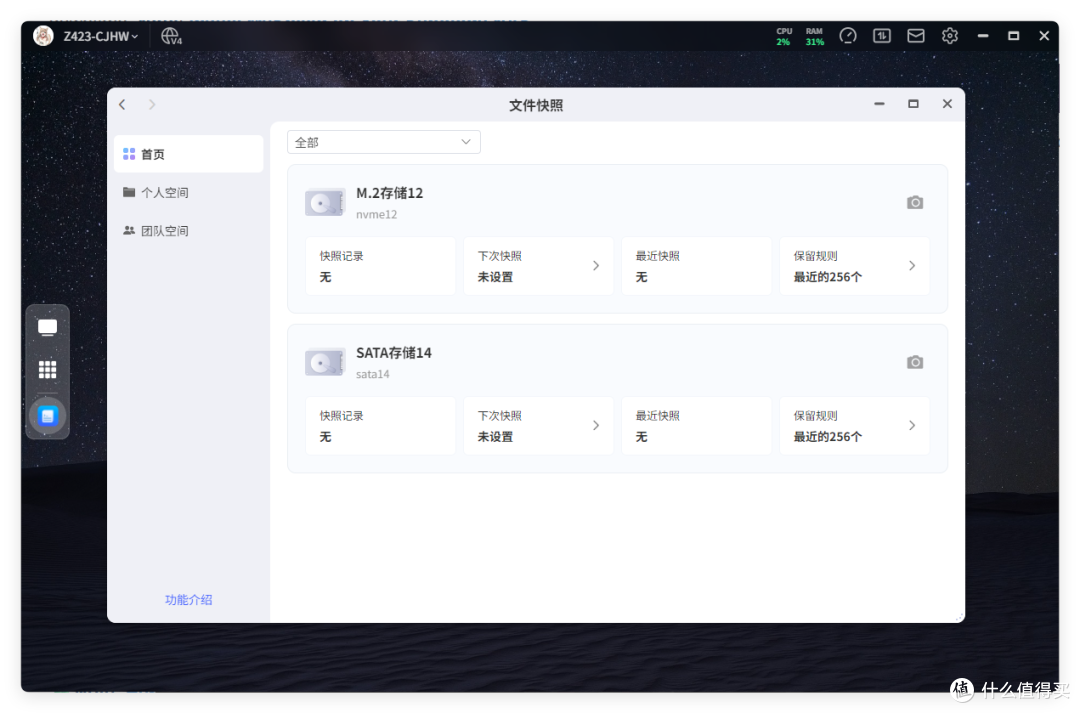The image size is (1080, 713).
Task: Click the RAM usage indicator
Action: [x=814, y=37]
